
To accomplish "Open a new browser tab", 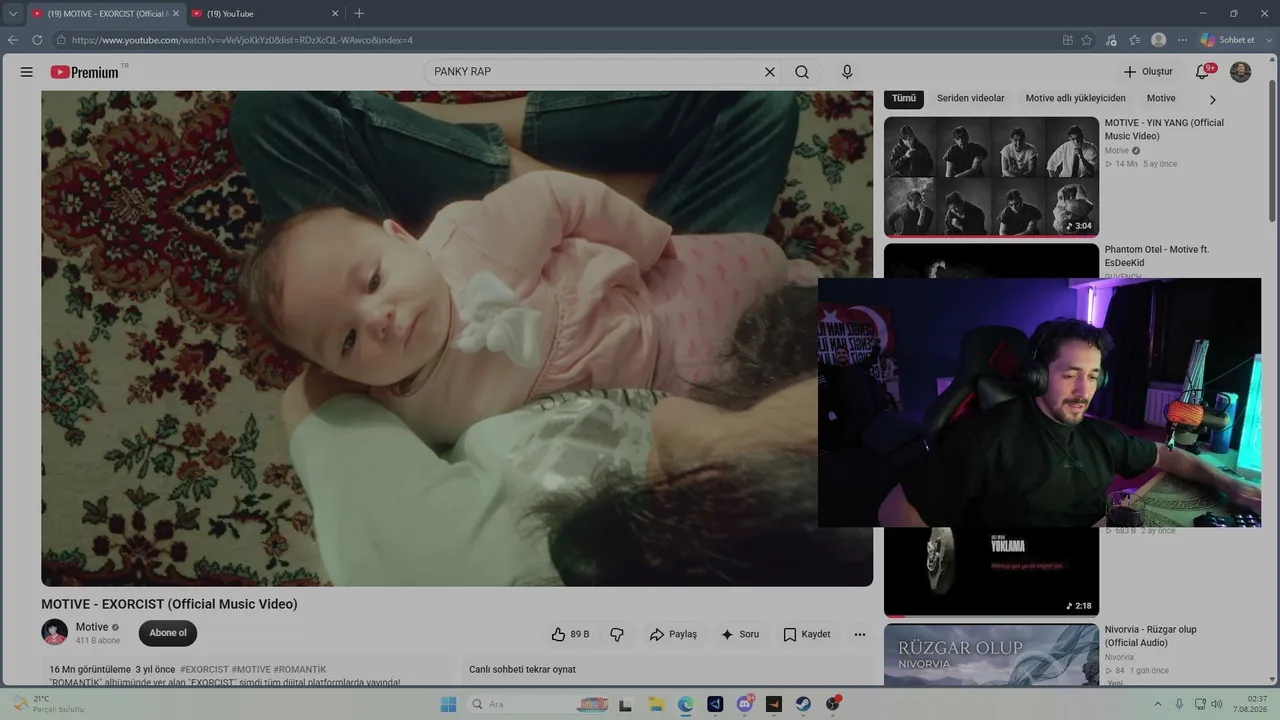I will click(359, 13).
